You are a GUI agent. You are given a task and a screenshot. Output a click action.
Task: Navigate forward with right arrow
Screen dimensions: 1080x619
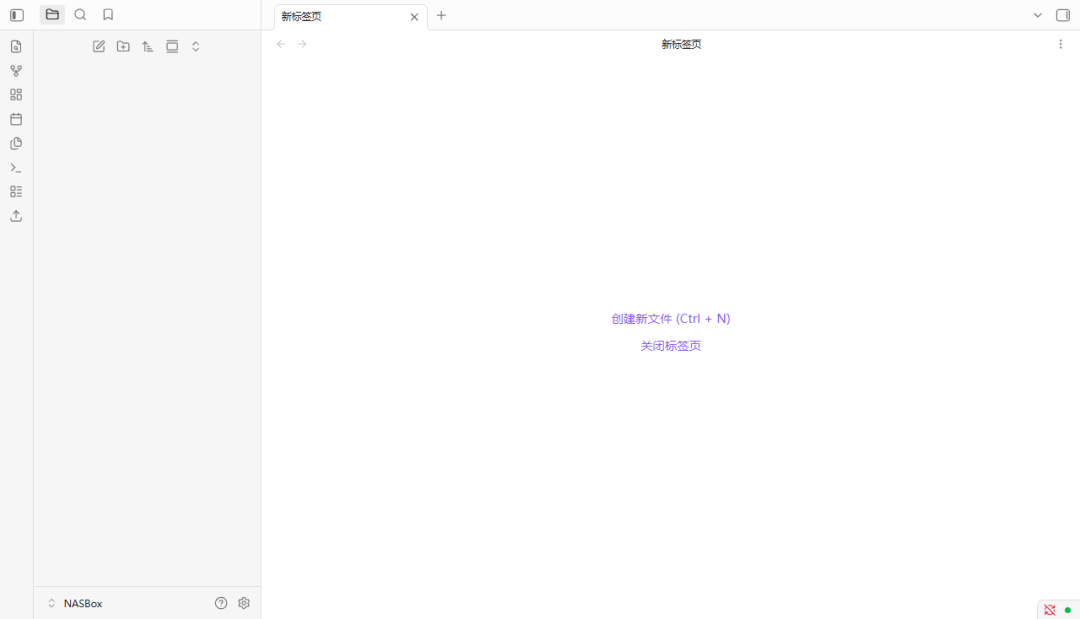tap(302, 44)
